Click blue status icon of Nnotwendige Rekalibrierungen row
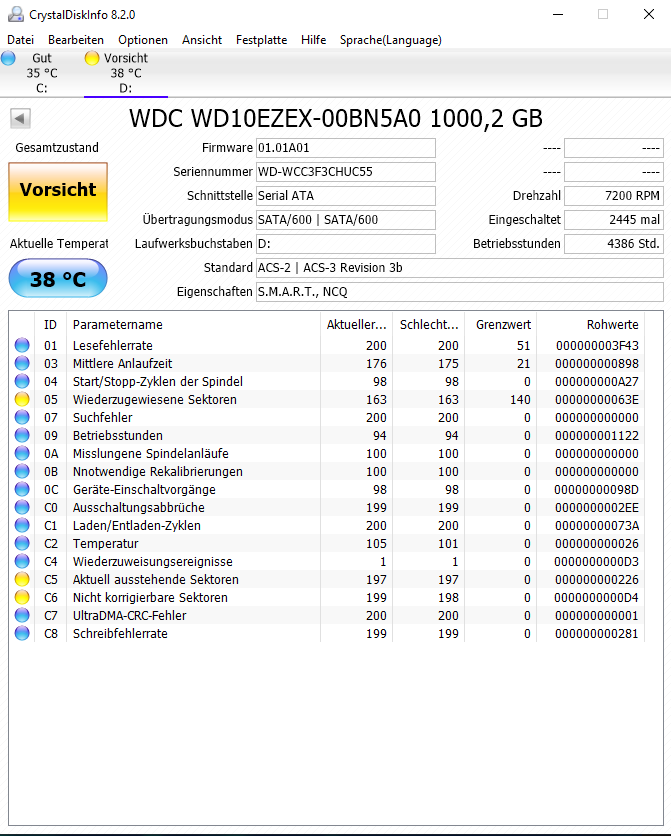The height and width of the screenshot is (836, 671). 22,471
